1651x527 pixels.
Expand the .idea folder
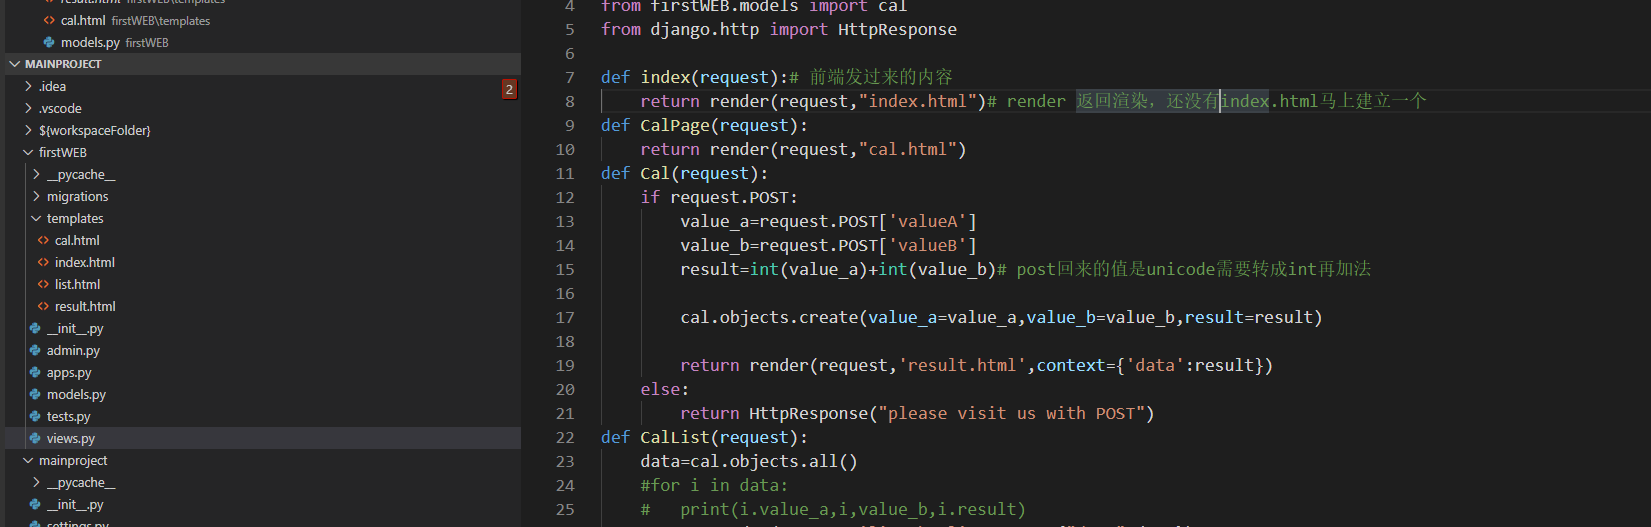coord(262,87)
